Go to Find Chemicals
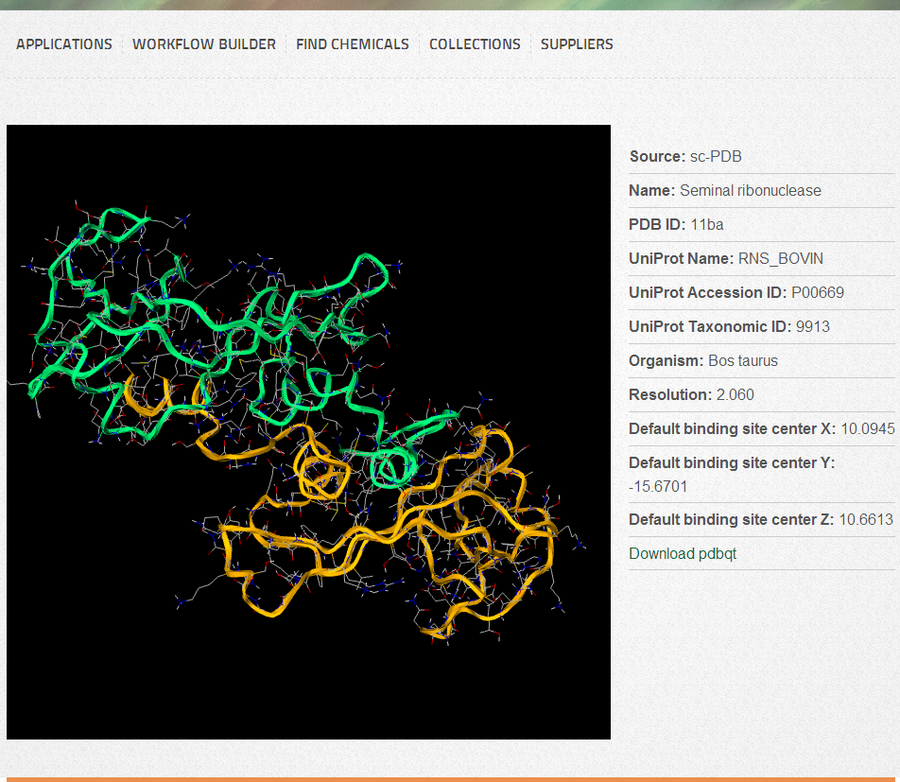 pyautogui.click(x=352, y=44)
